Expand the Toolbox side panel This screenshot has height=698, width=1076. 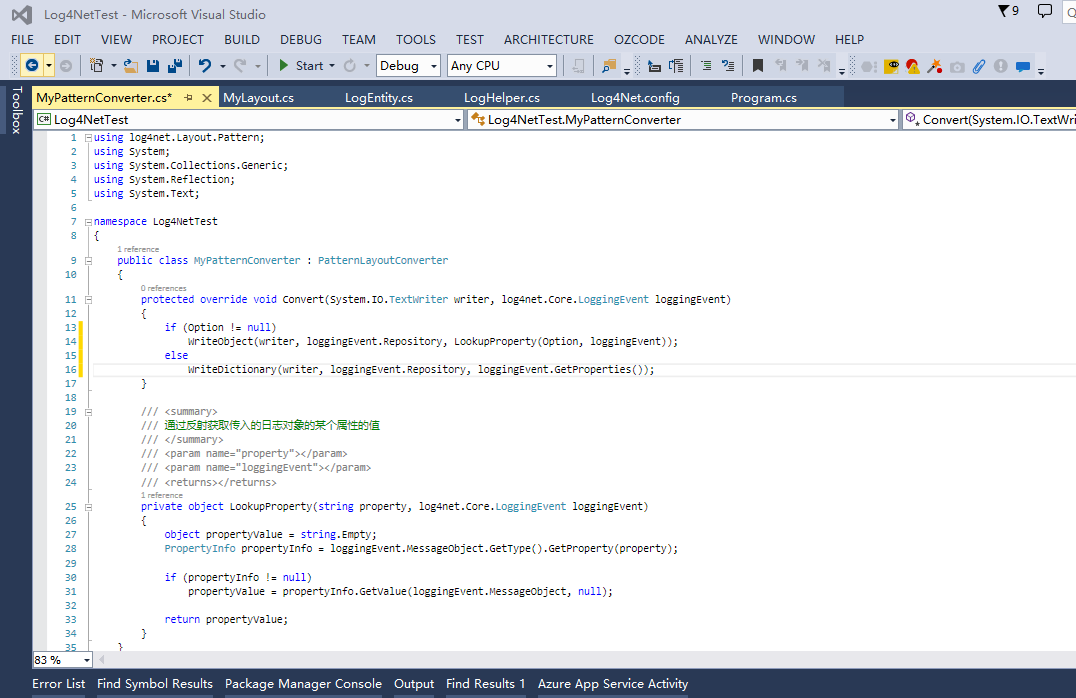click(x=17, y=110)
